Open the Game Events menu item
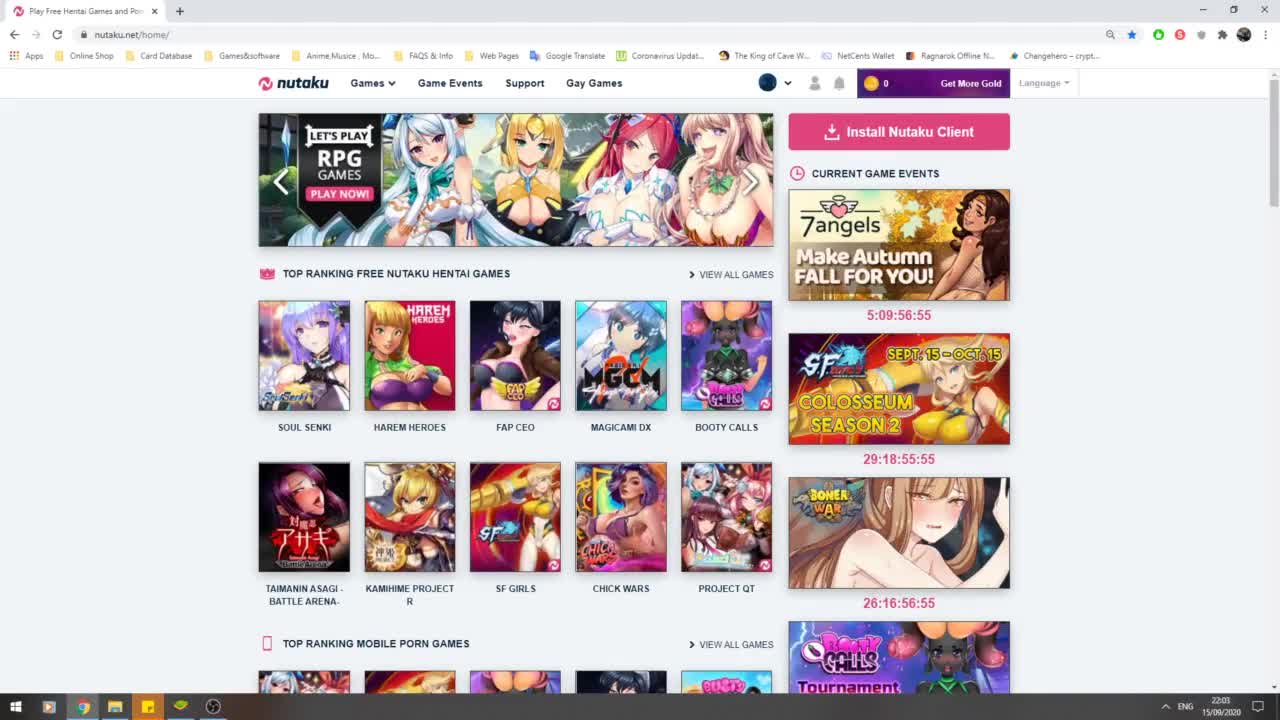This screenshot has width=1280, height=720. [450, 83]
